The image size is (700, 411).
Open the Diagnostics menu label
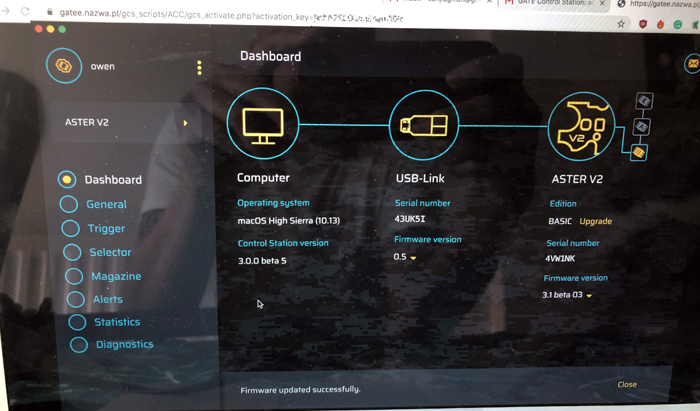click(125, 345)
